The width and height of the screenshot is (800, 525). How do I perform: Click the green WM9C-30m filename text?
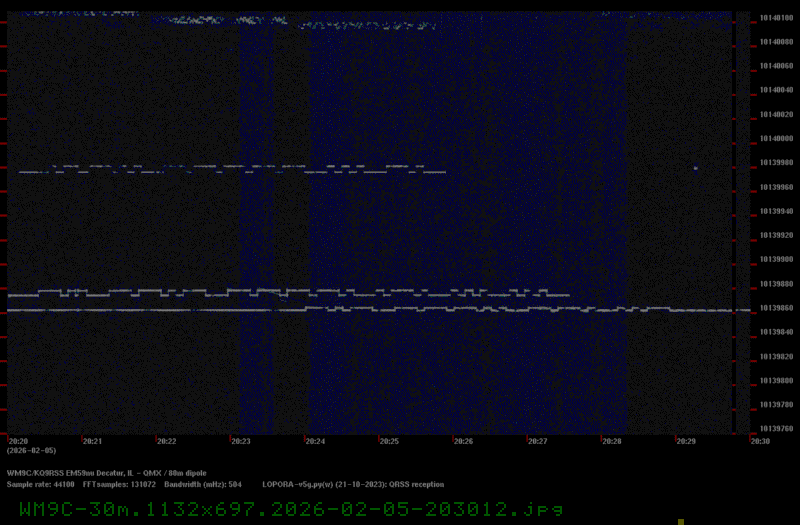[x=290, y=509]
